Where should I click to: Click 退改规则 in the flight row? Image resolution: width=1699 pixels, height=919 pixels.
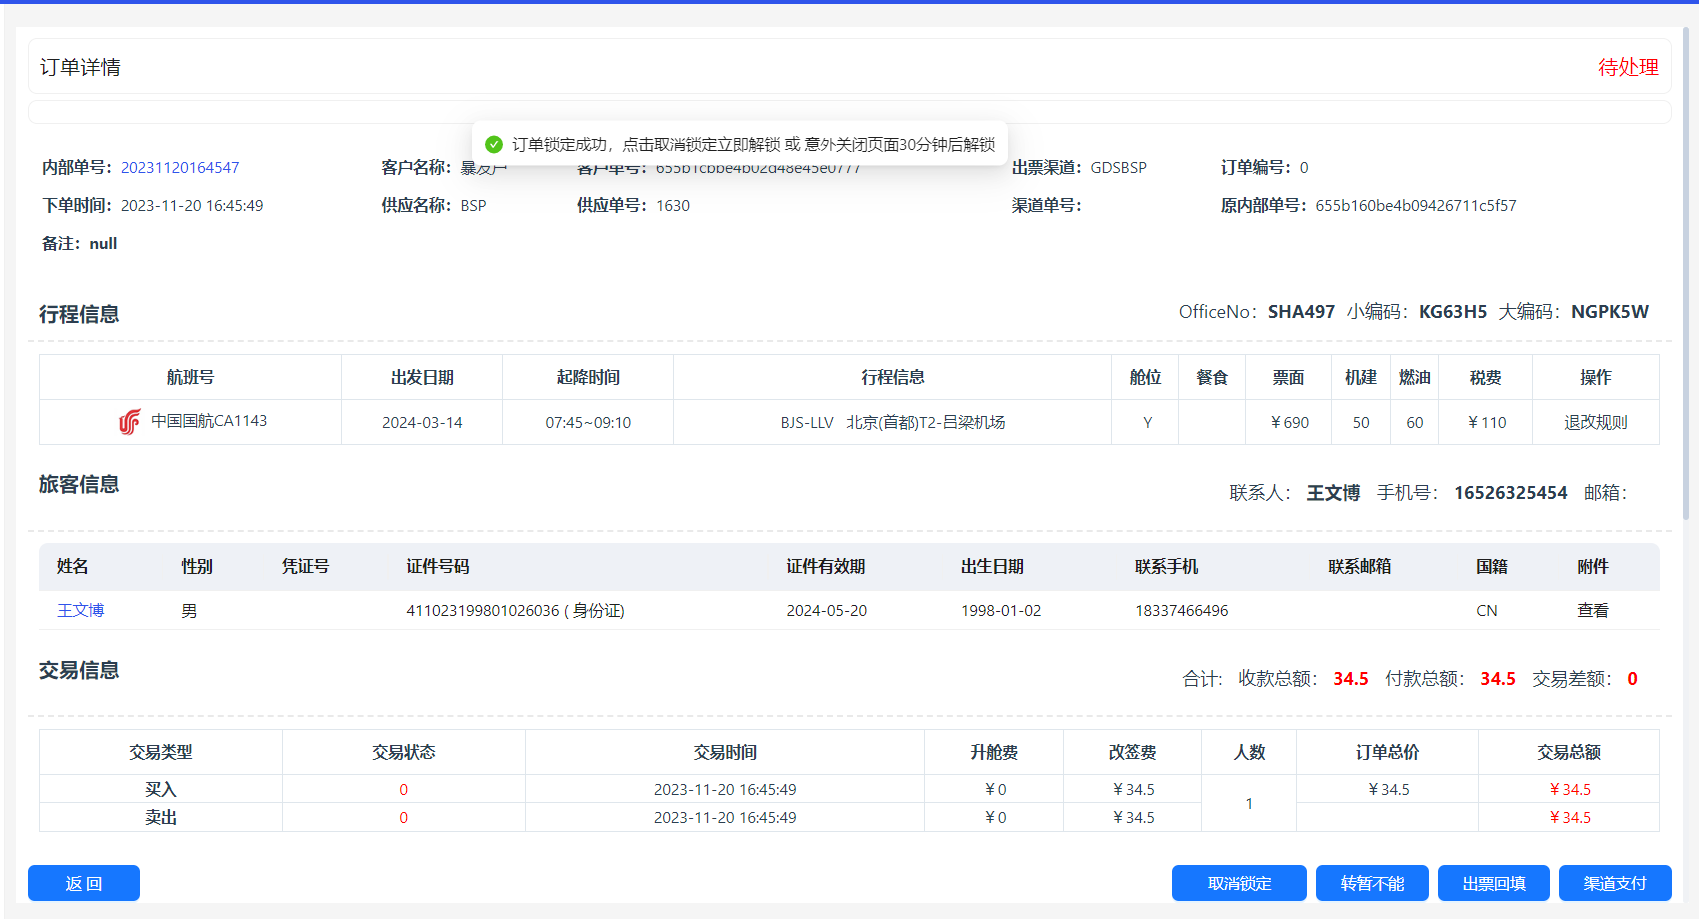(x=1596, y=422)
